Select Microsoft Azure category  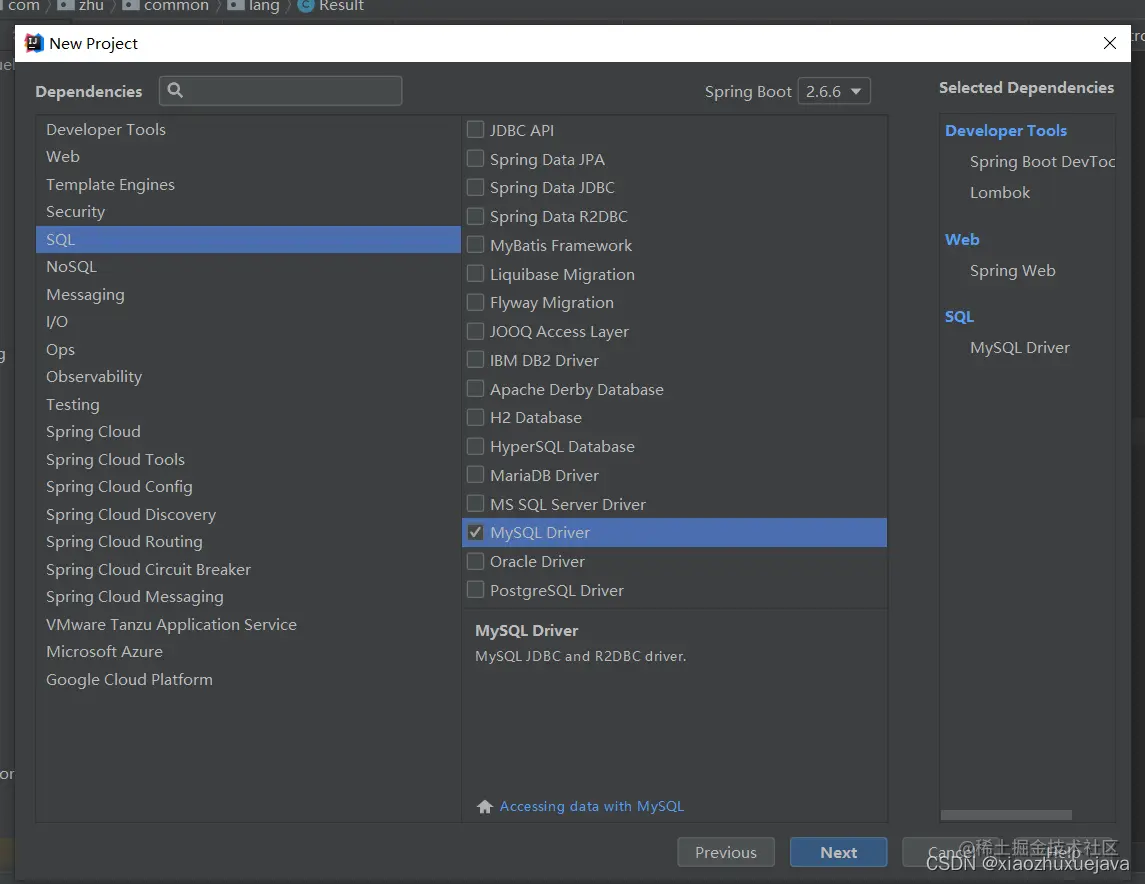[248, 651]
